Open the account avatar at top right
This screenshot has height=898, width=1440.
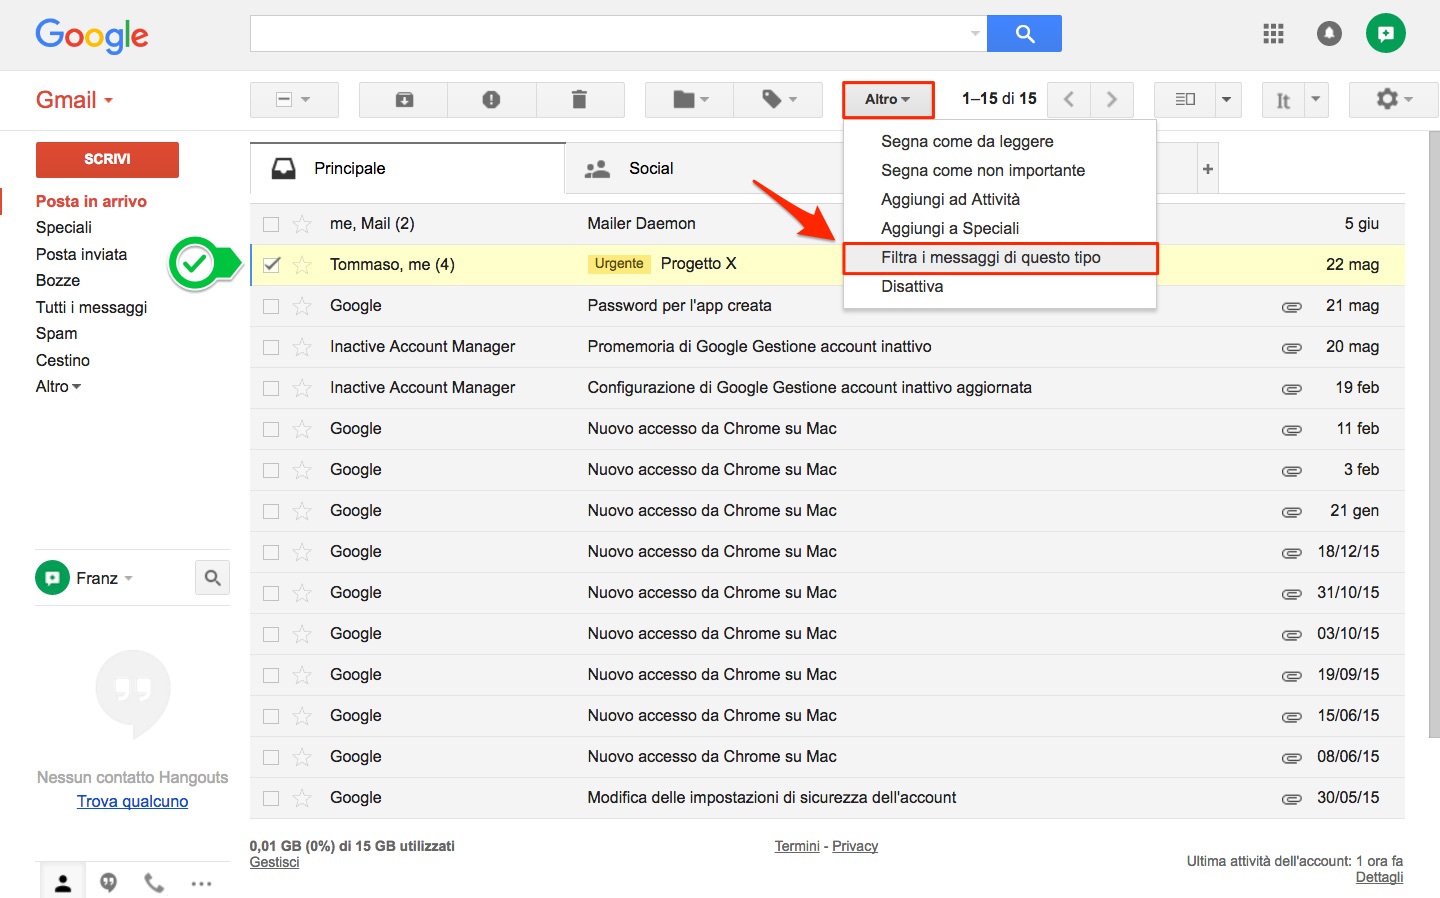1386,33
